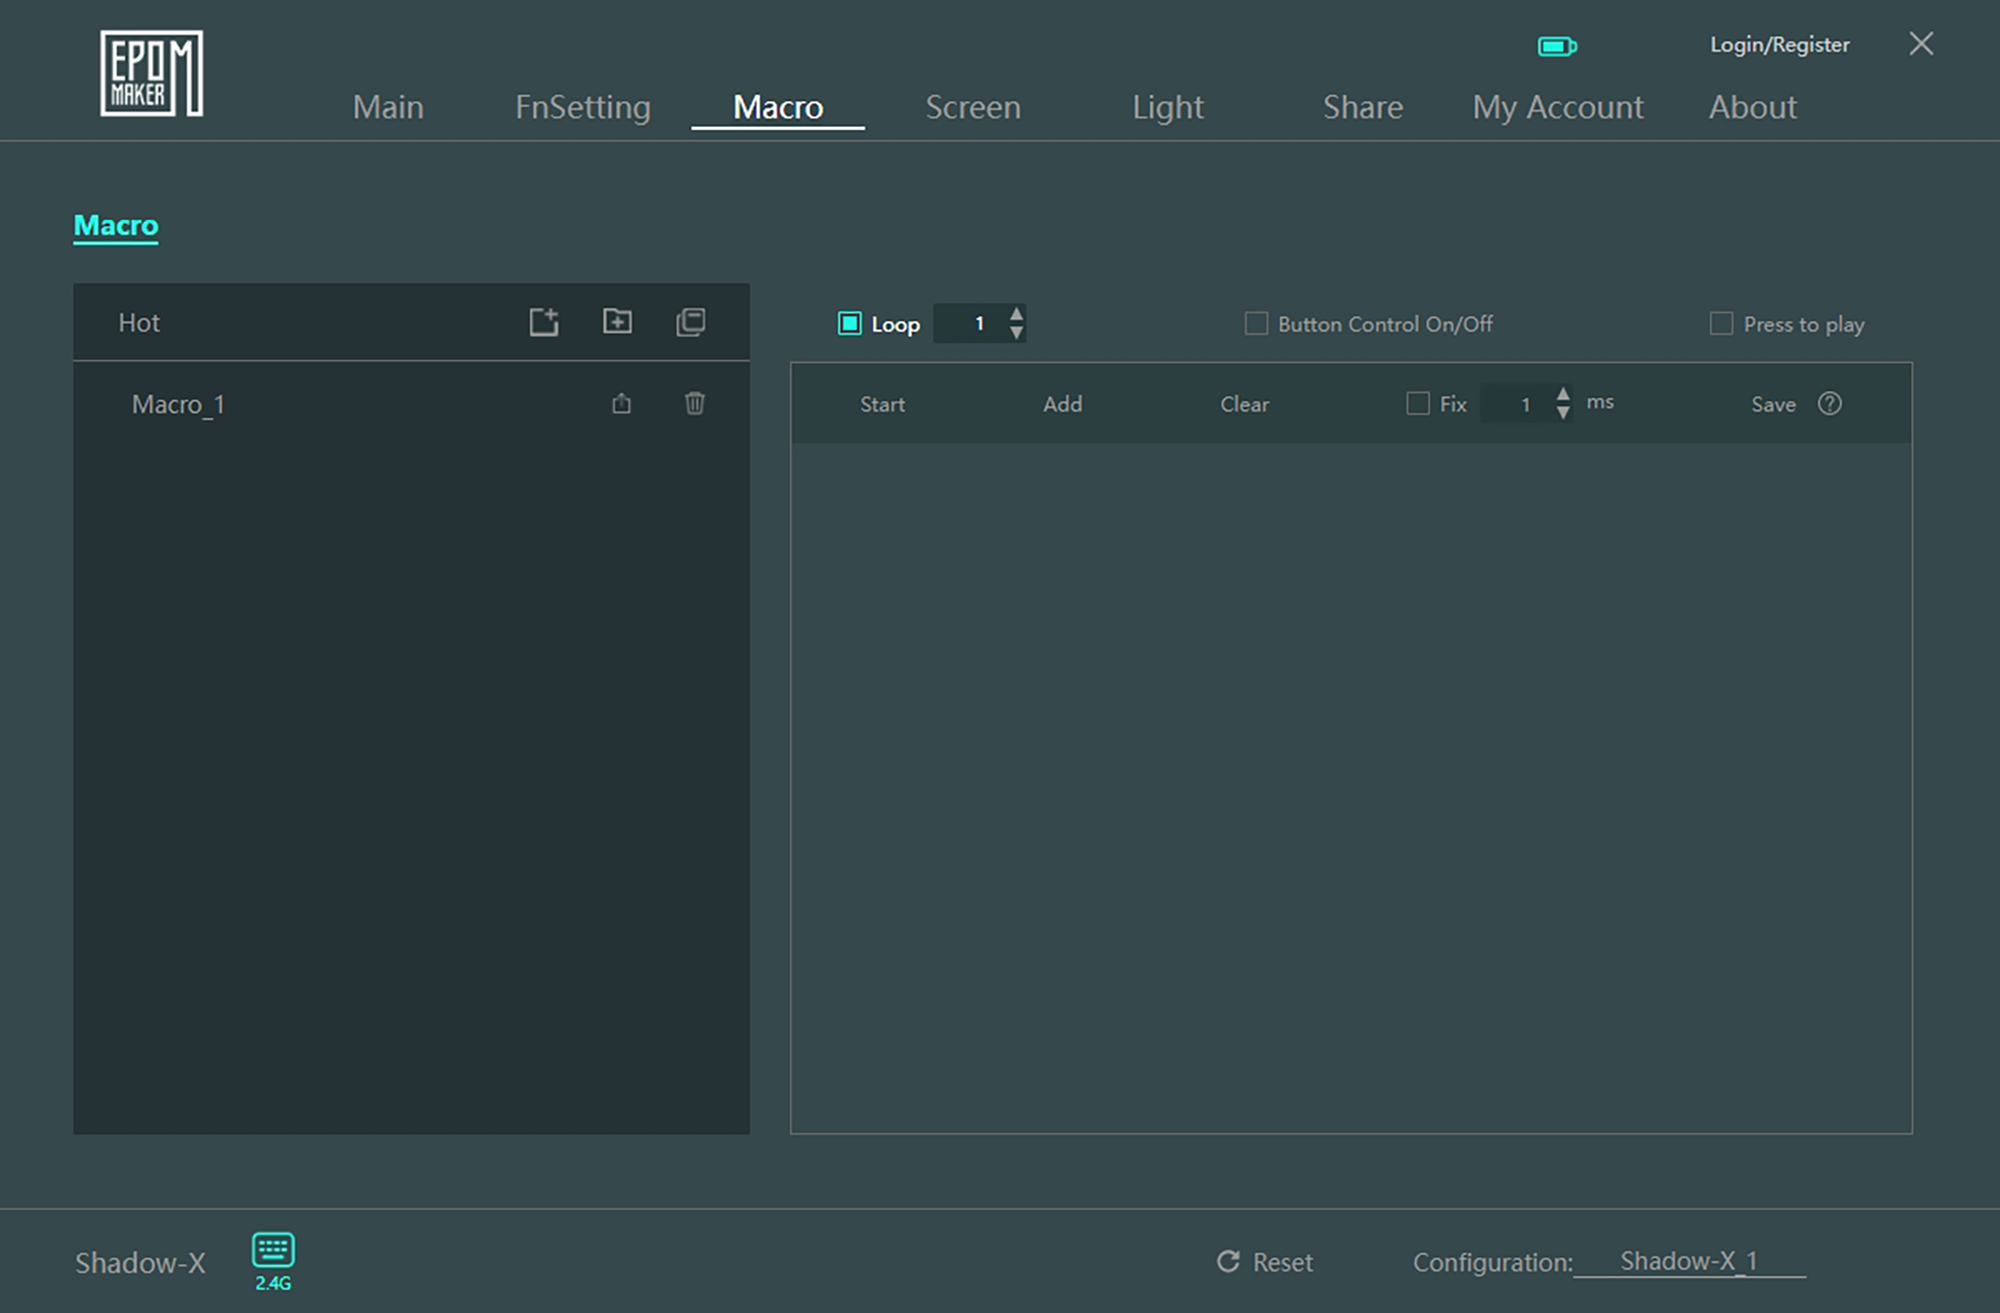Open the FnSetting tab
2000x1313 pixels.
(x=582, y=107)
